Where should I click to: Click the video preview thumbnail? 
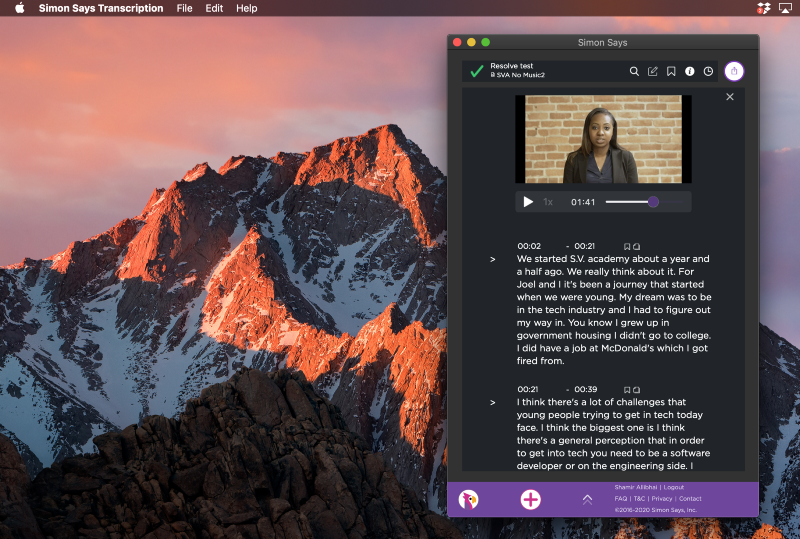[603, 139]
